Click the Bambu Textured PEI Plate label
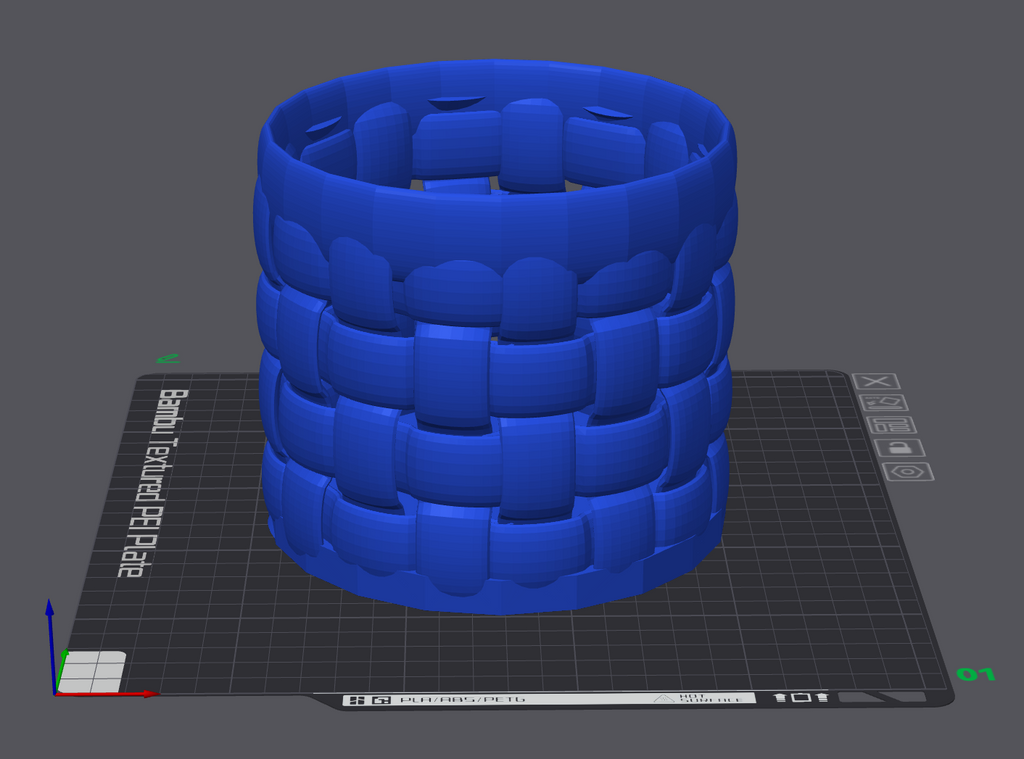The width and height of the screenshot is (1024, 759). click(152, 483)
